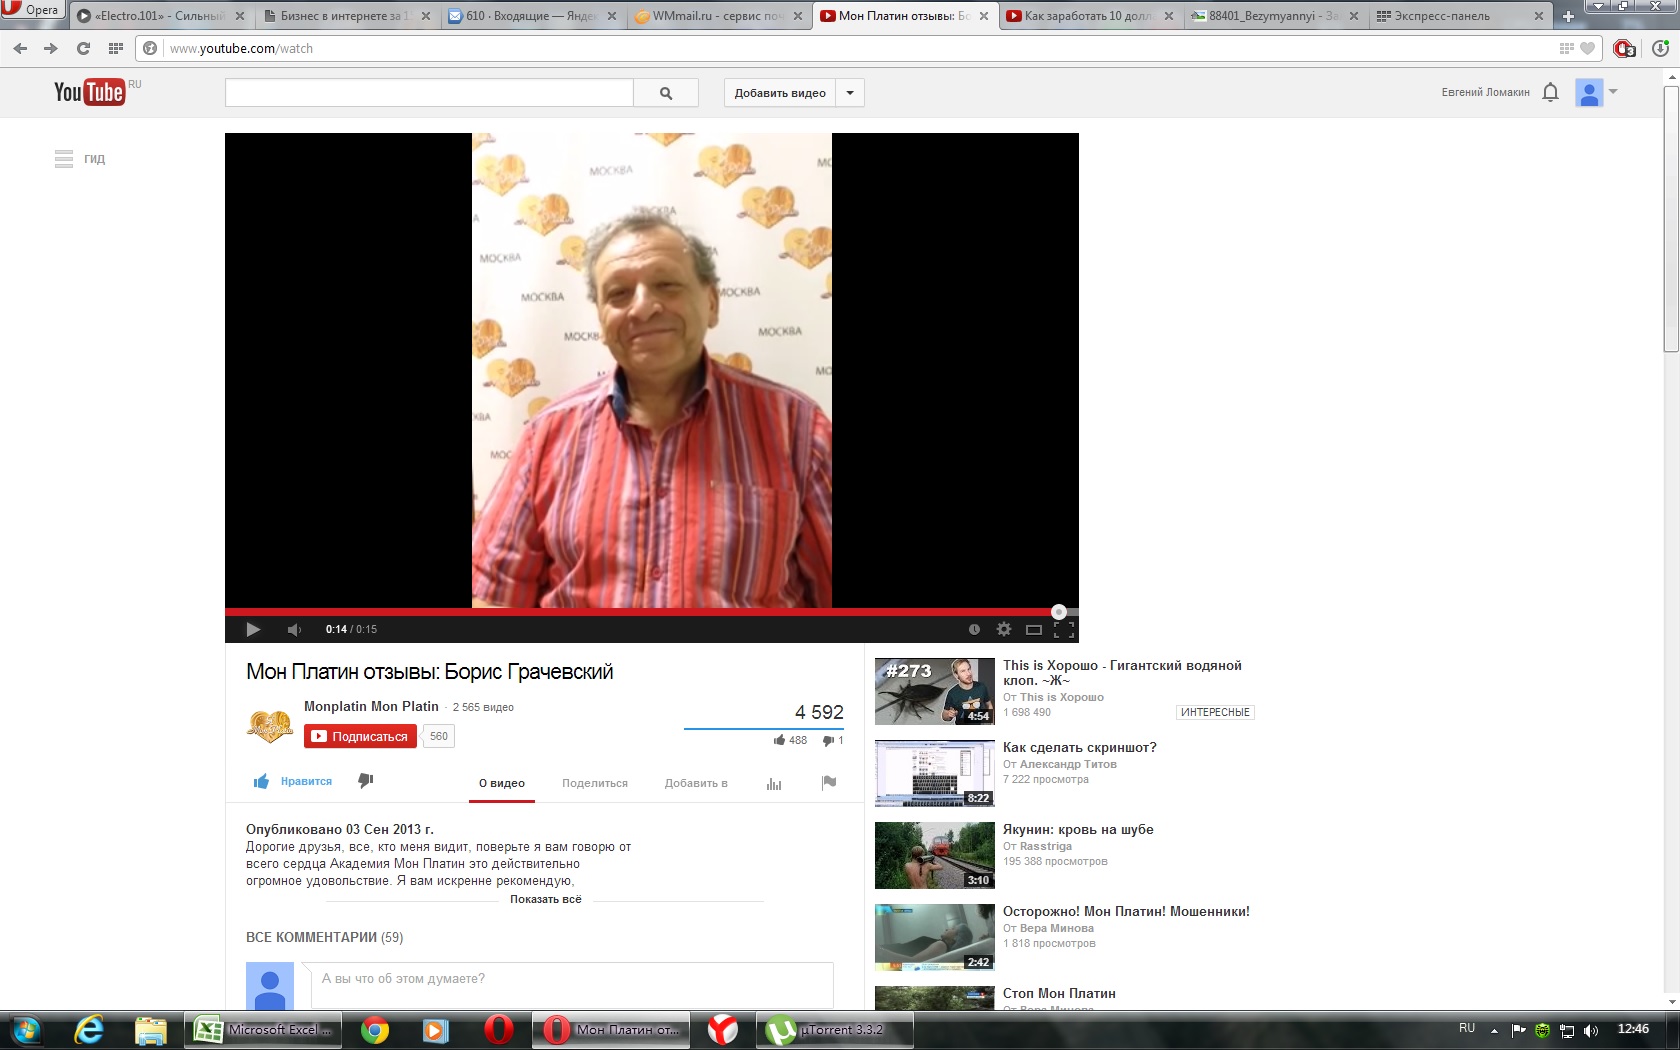Screen dimensions: 1680x1050
Task: Switch the player to theater mode
Action: pos(1034,629)
